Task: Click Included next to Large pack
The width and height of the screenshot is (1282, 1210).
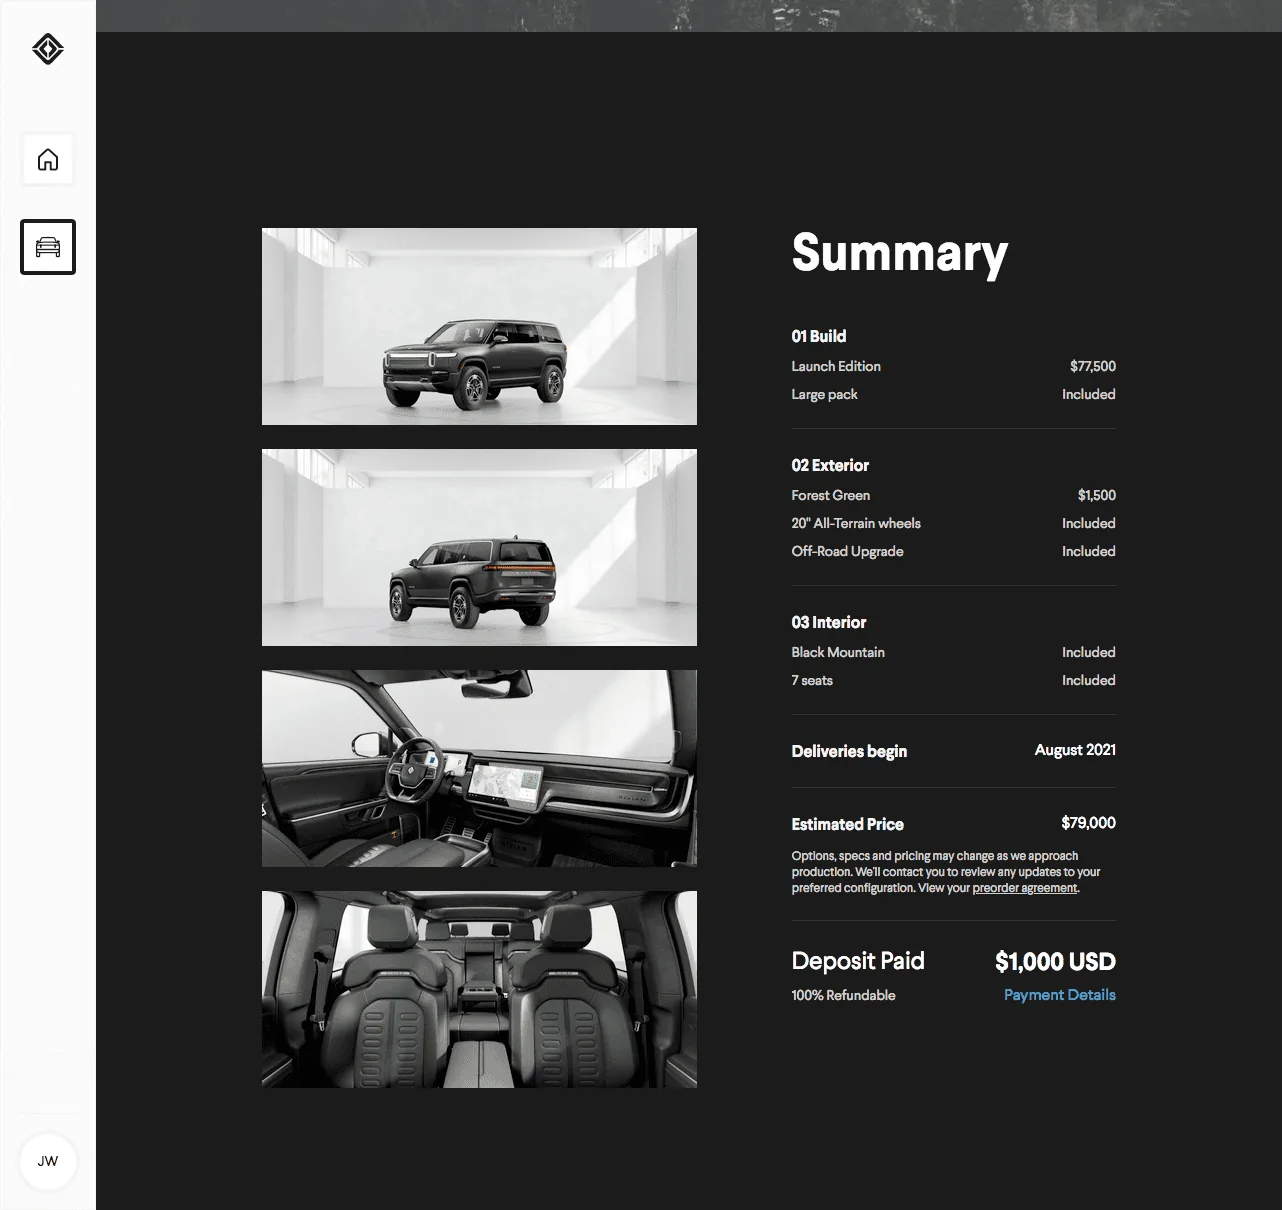Action: coord(1089,394)
